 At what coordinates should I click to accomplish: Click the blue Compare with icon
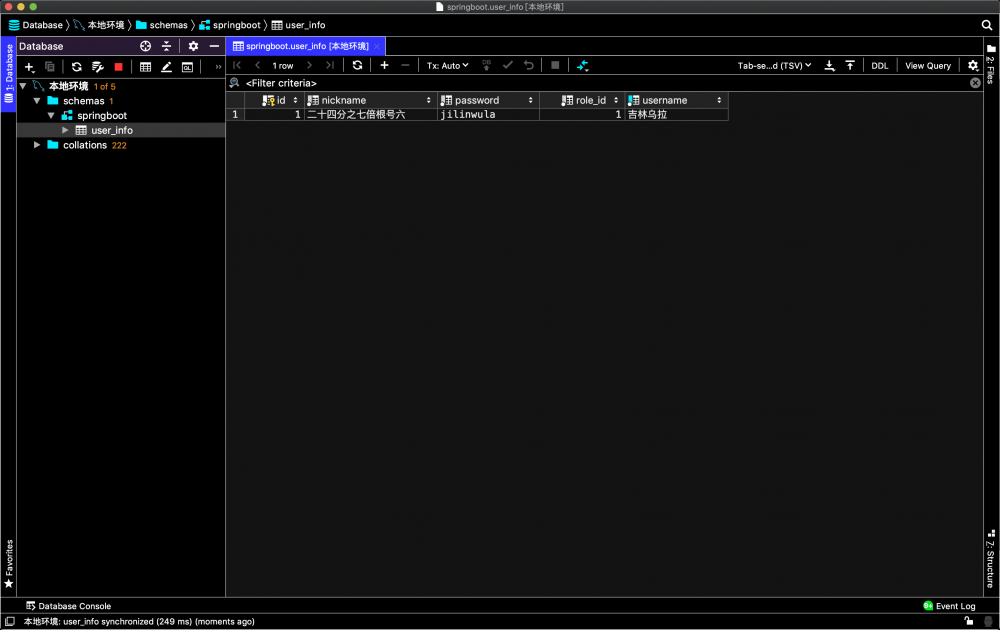pos(582,66)
